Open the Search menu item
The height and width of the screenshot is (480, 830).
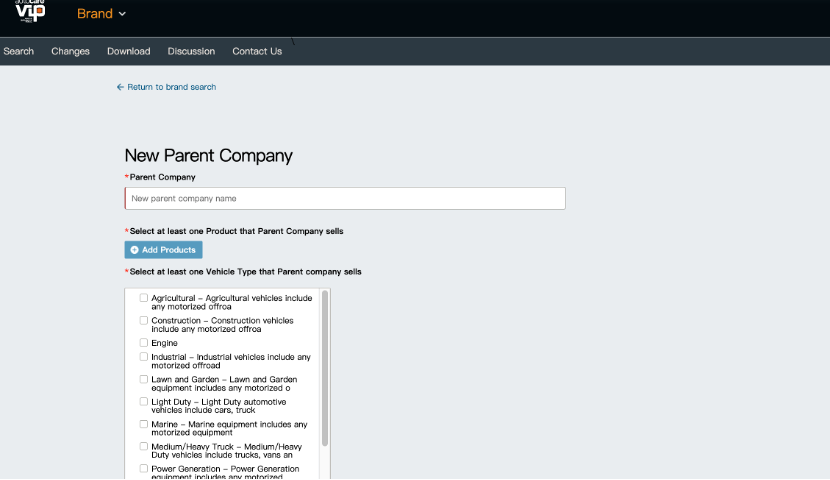(19, 51)
